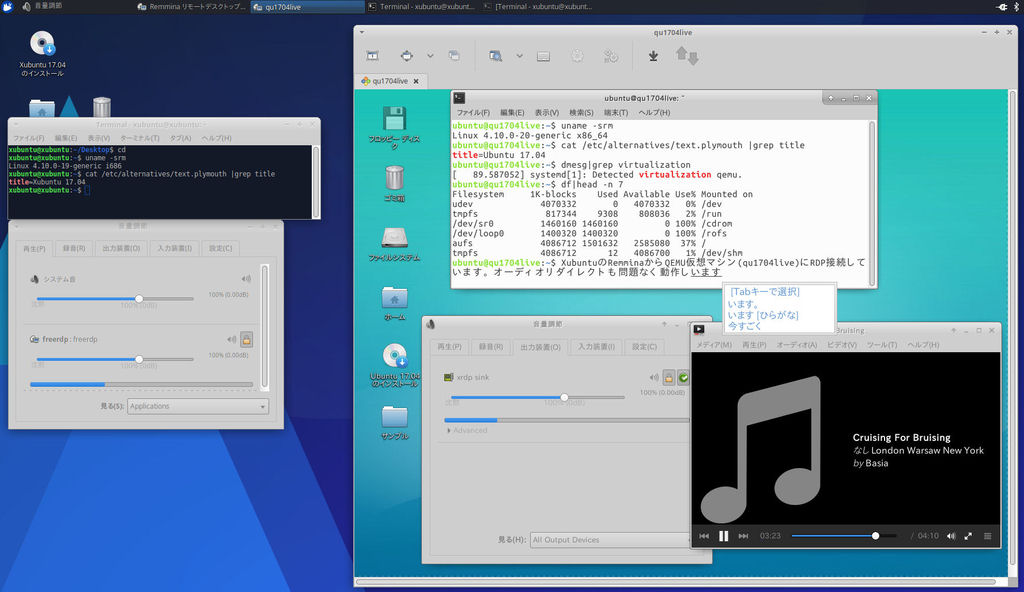Open the Remmina tools icon
Image resolution: width=1024 pixels, height=592 pixels.
(611, 56)
